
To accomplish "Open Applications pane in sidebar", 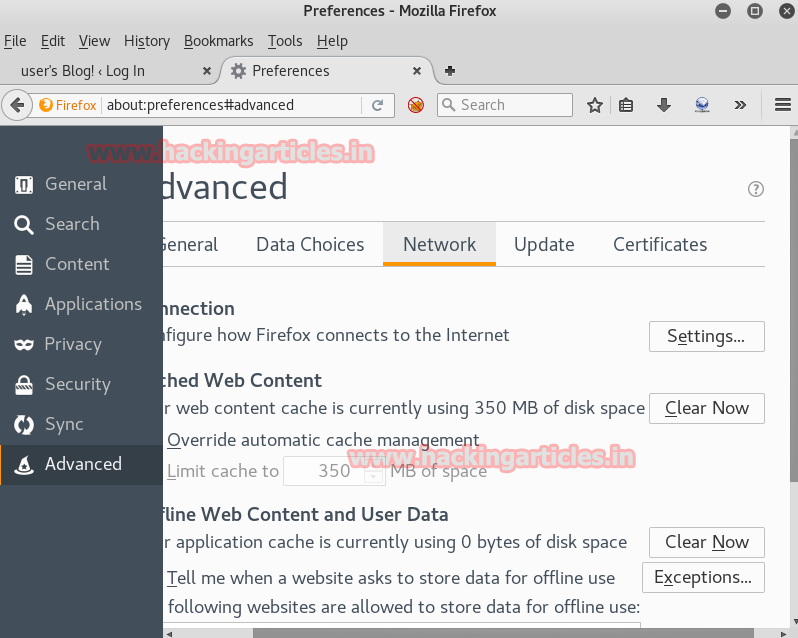I will click(x=81, y=304).
